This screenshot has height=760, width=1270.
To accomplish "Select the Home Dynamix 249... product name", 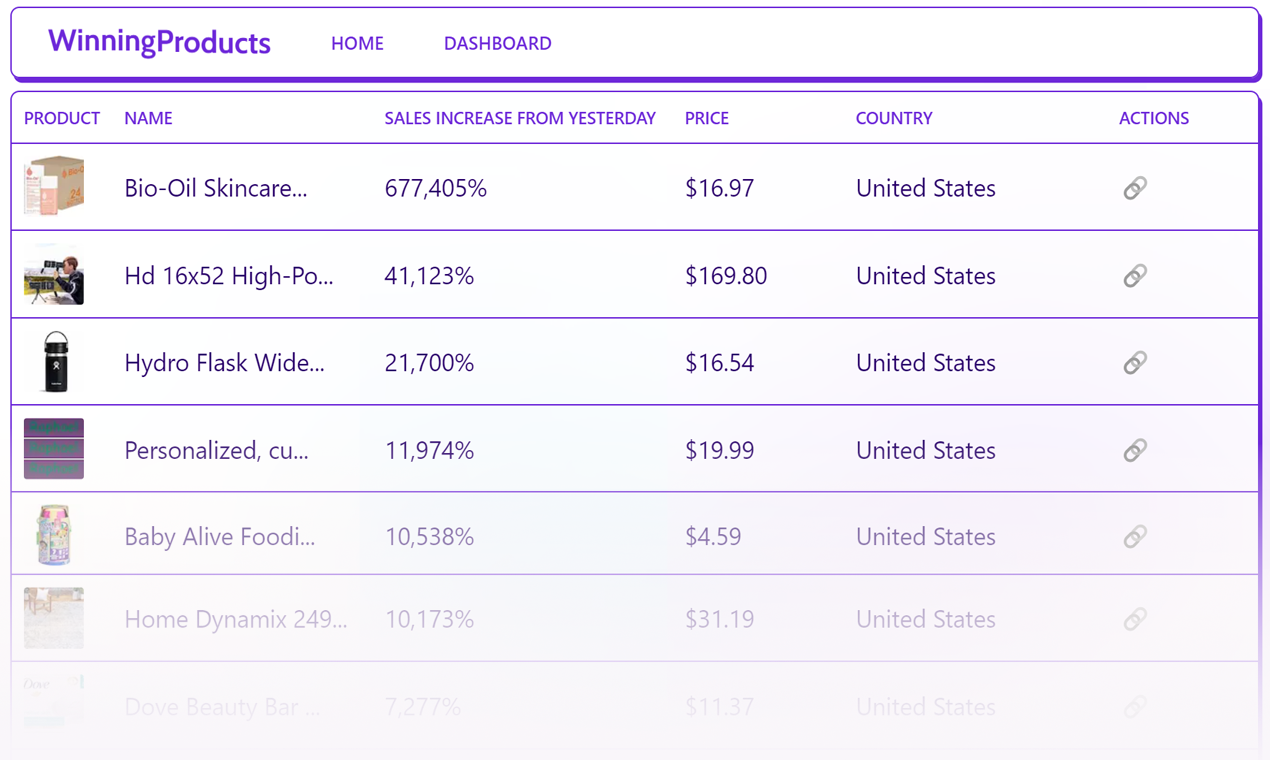I will pyautogui.click(x=236, y=620).
